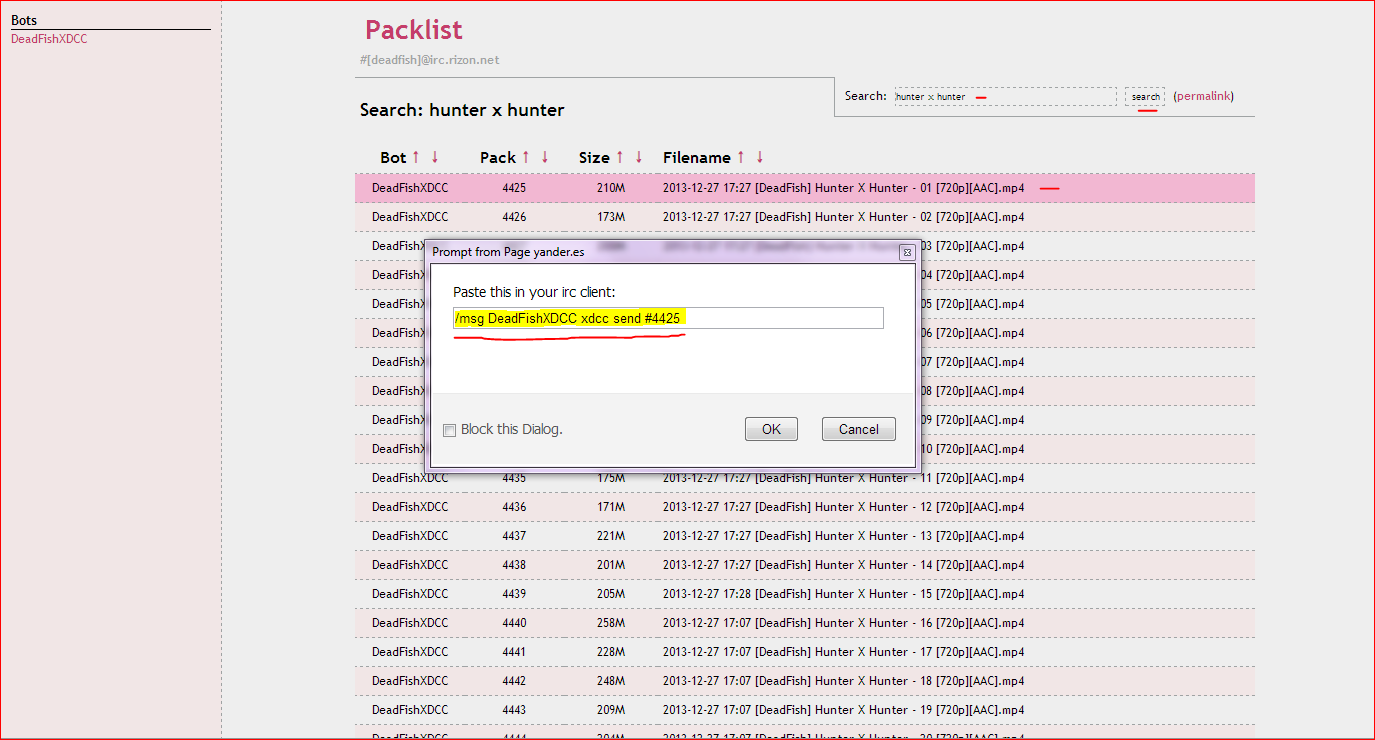This screenshot has width=1375, height=740.
Task: Sort Pack column descending with down arrow
Action: click(x=545, y=157)
